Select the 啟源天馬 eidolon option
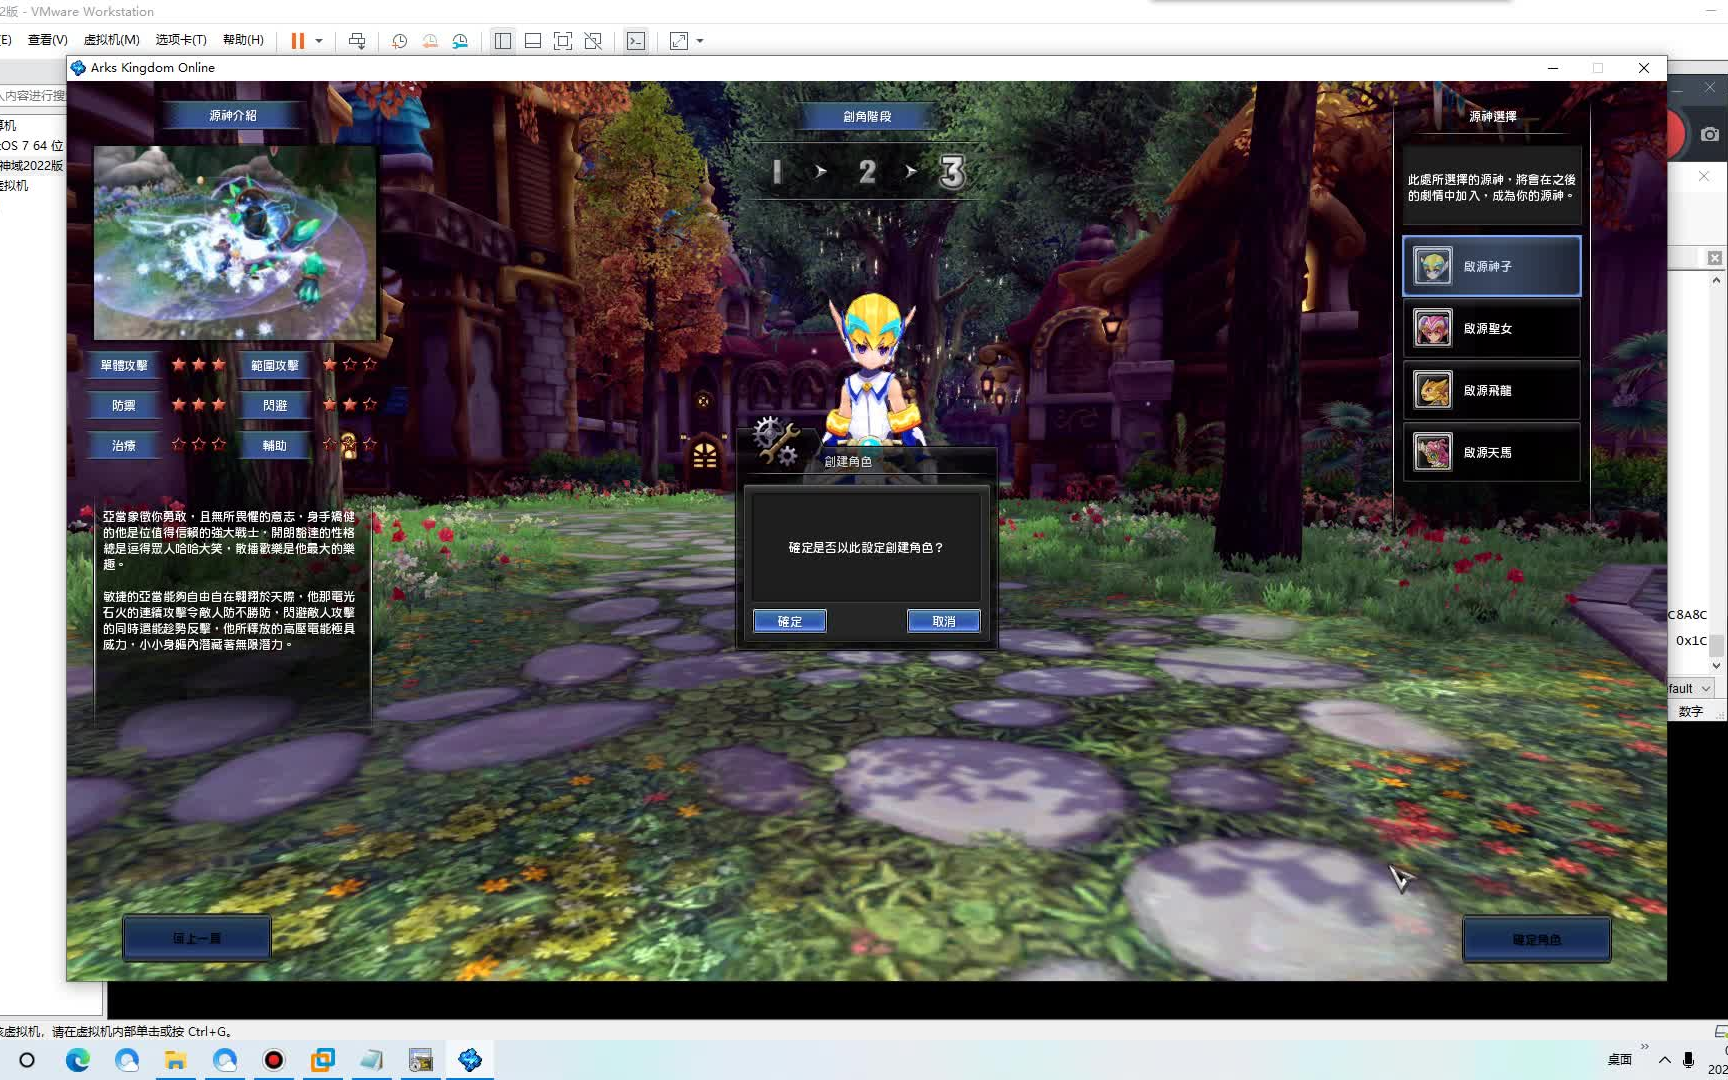1728x1080 pixels. point(1491,452)
